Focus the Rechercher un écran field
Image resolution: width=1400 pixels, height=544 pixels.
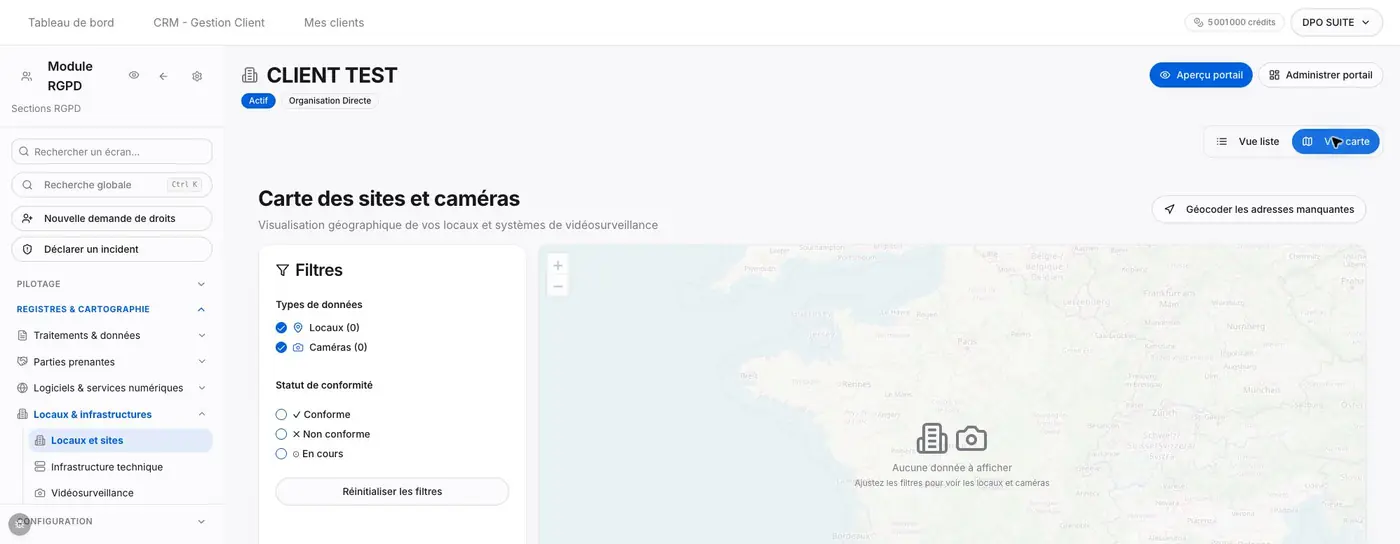[x=112, y=152]
